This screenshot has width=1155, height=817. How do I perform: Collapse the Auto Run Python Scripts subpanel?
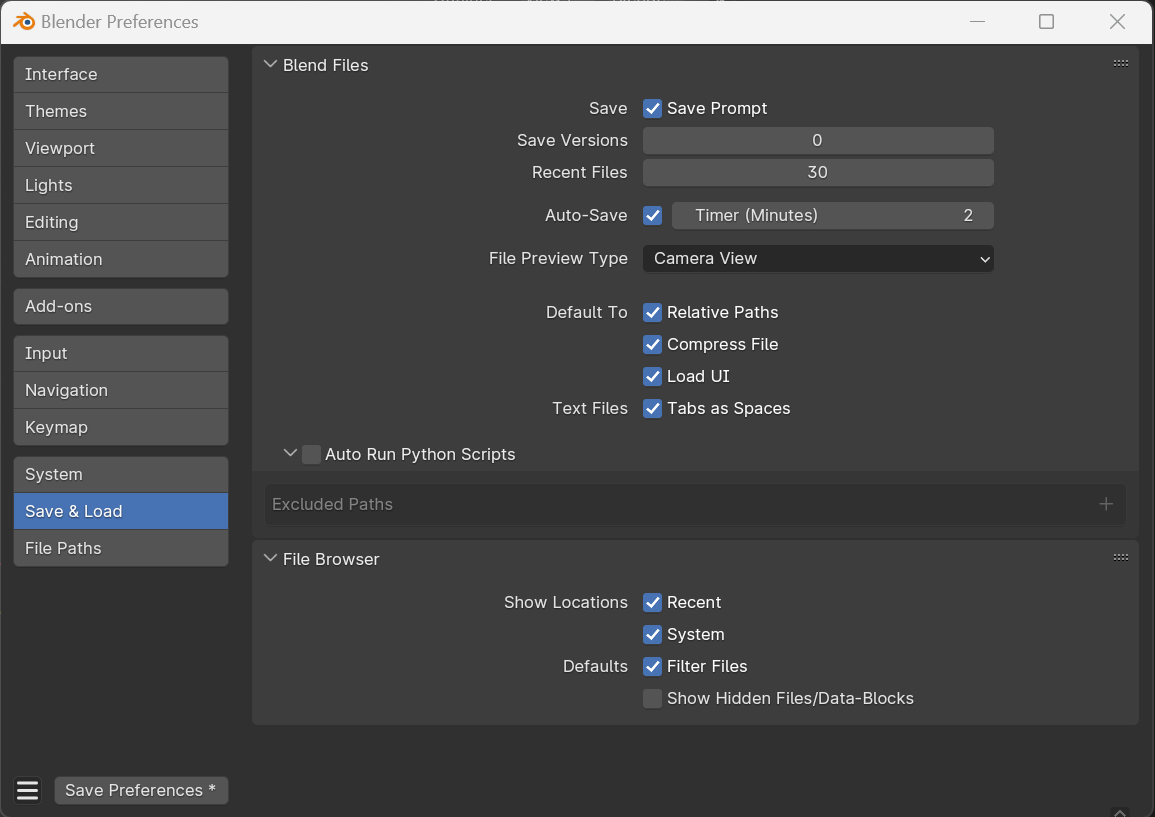pos(290,454)
